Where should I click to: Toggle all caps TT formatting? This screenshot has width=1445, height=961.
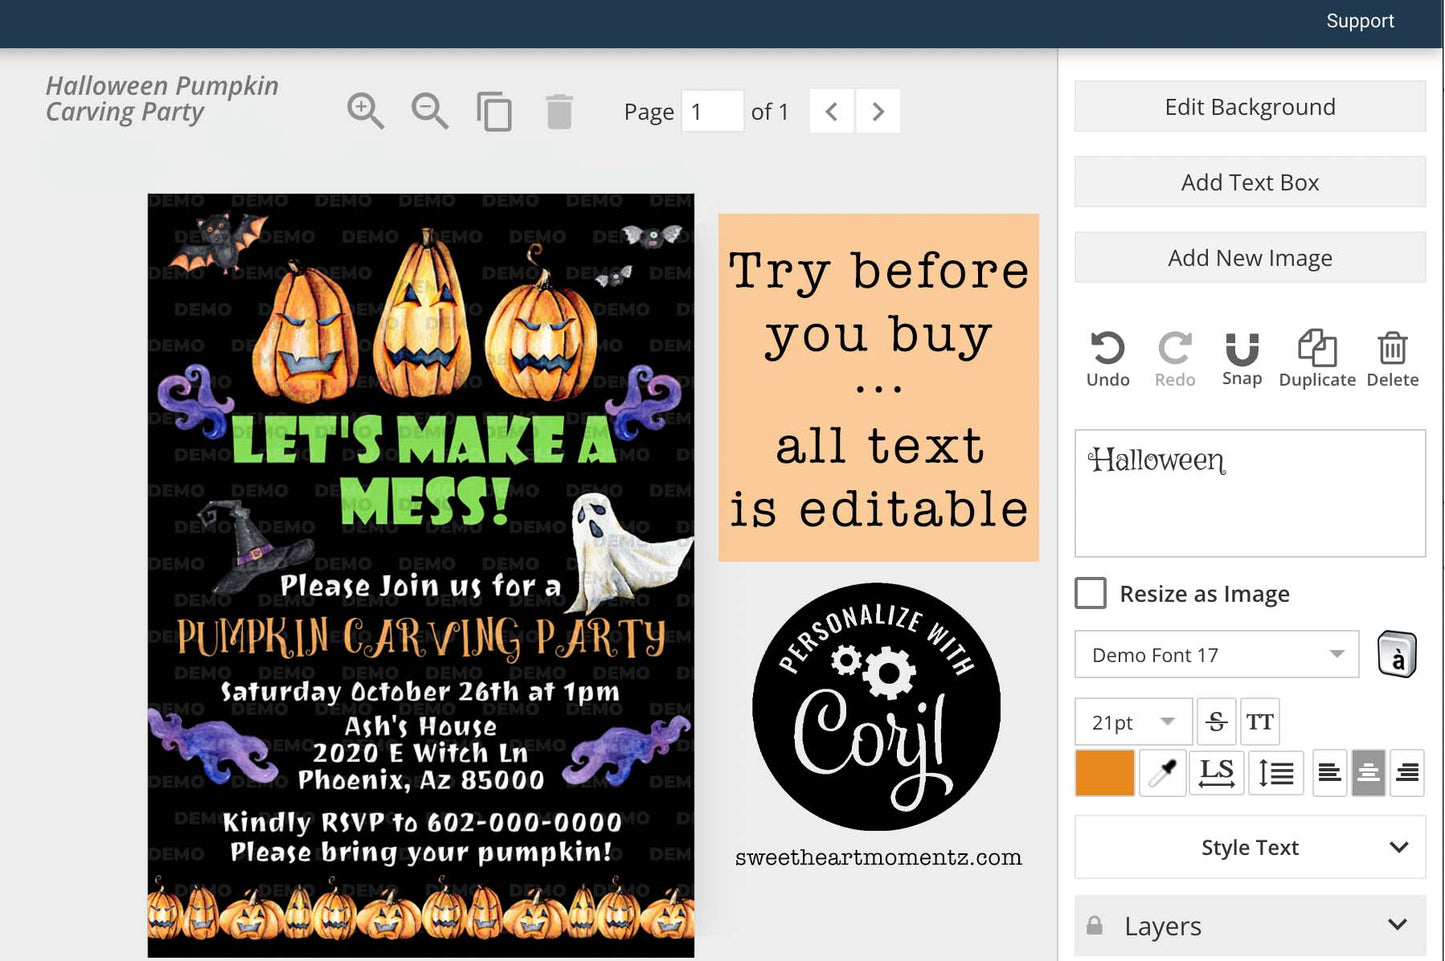pos(1259,721)
